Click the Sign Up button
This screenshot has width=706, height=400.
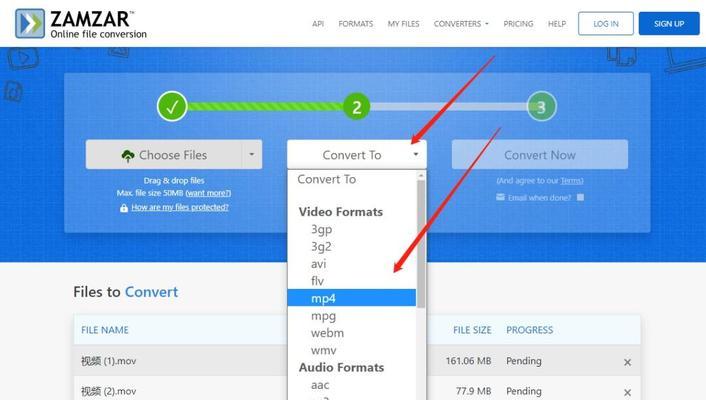click(x=669, y=23)
